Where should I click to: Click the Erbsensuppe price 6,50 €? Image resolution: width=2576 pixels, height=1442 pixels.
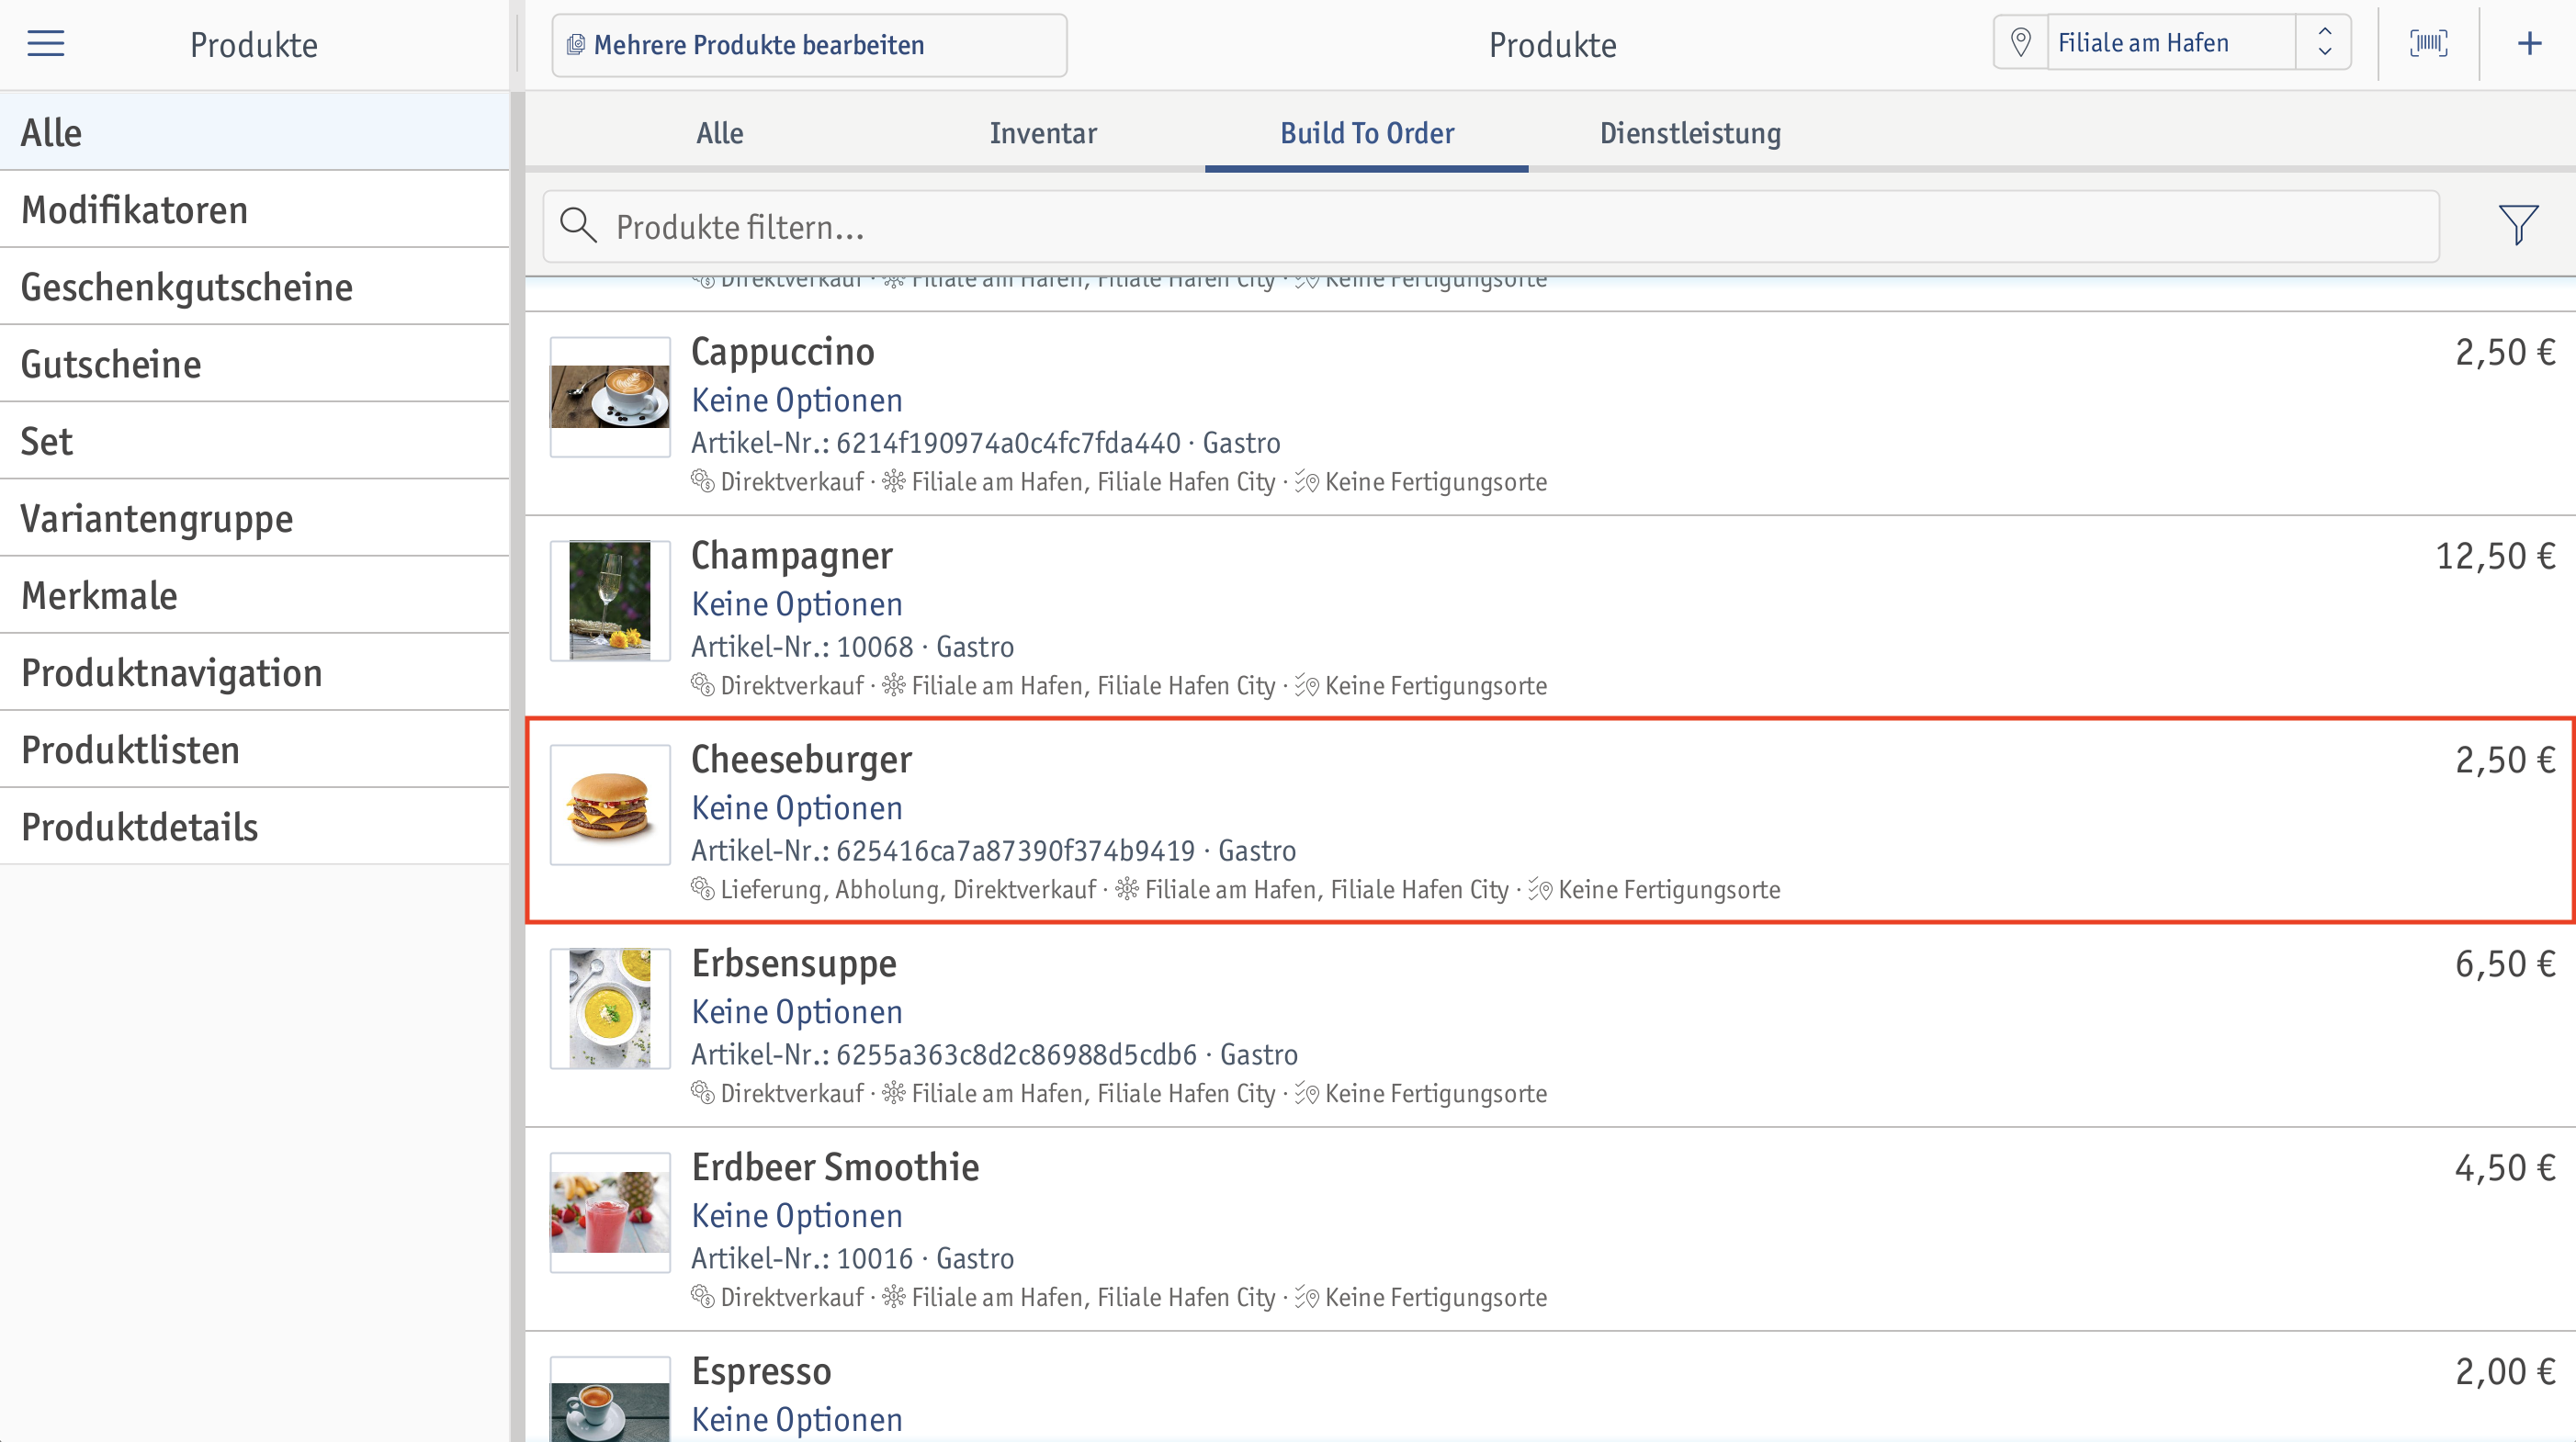click(x=2505, y=964)
